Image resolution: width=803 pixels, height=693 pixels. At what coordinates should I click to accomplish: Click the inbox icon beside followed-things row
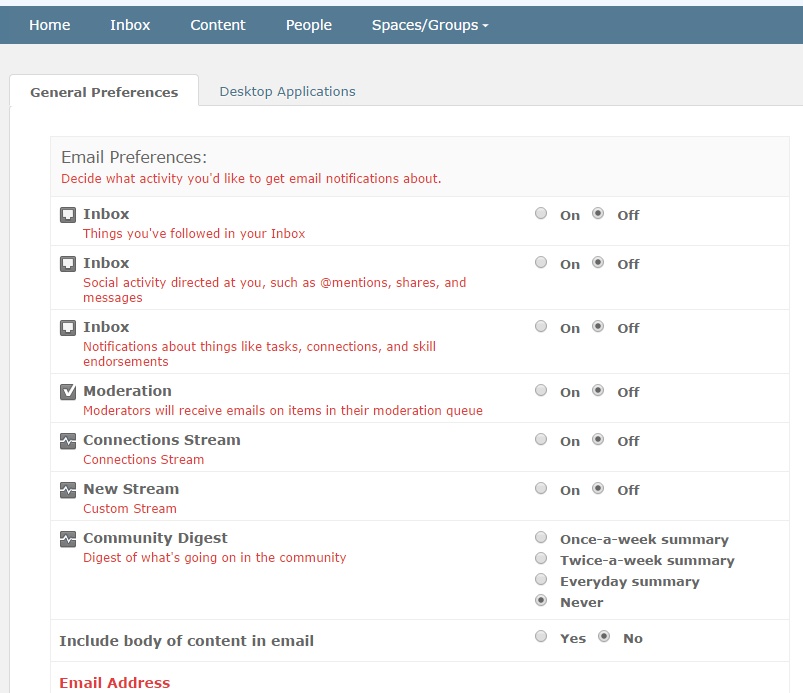tap(68, 215)
